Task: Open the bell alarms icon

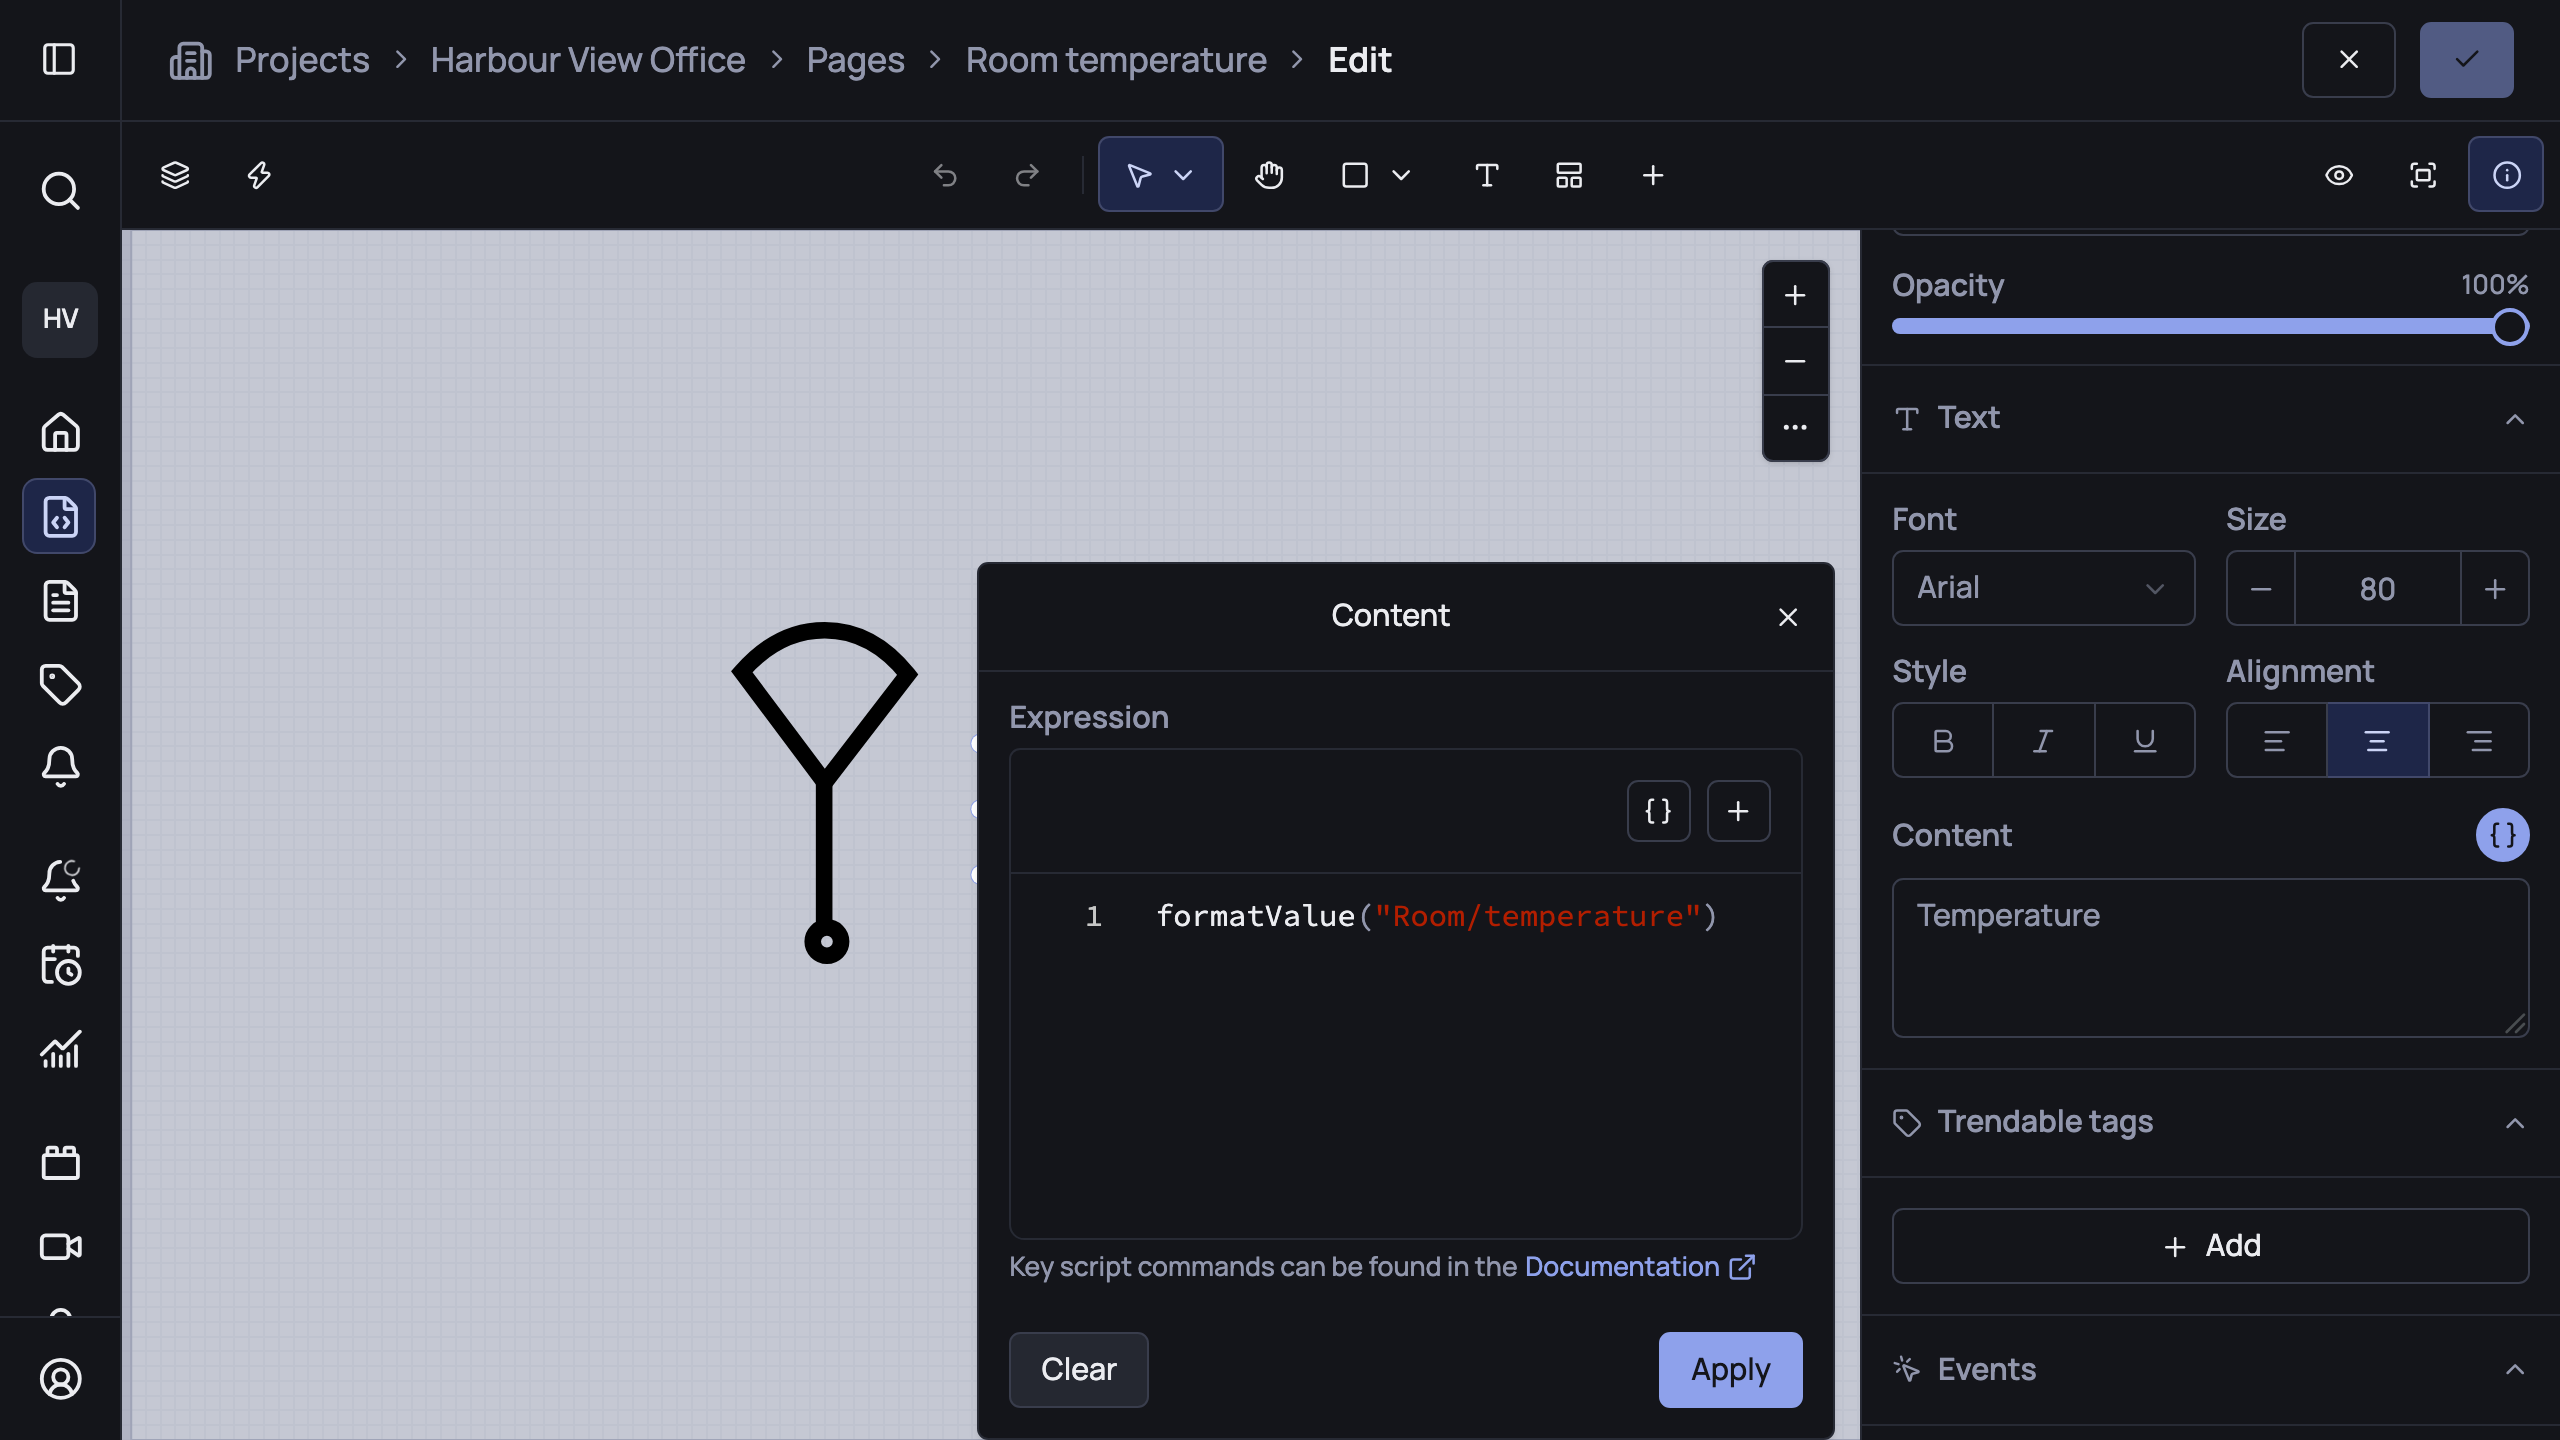Action: coord(60,767)
